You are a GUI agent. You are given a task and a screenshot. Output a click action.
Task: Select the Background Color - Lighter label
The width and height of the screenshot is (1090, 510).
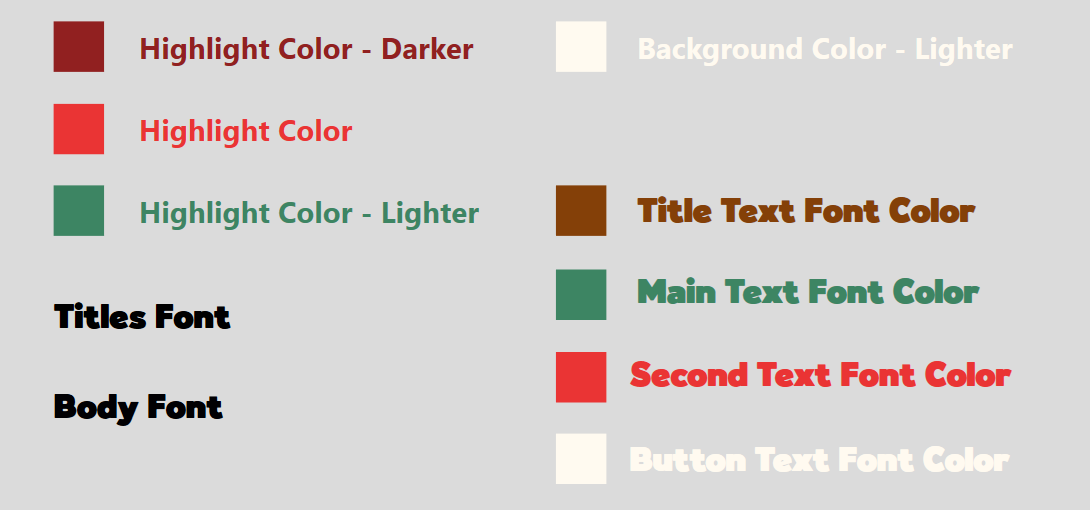click(x=825, y=49)
